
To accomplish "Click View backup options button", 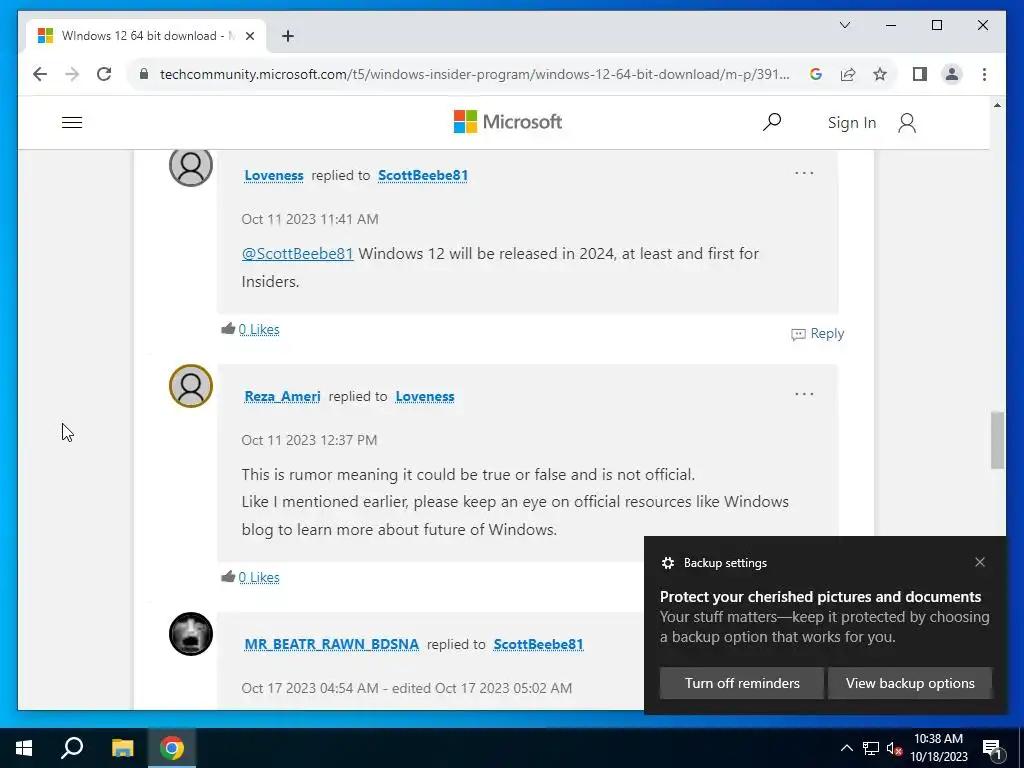I will point(910,683).
